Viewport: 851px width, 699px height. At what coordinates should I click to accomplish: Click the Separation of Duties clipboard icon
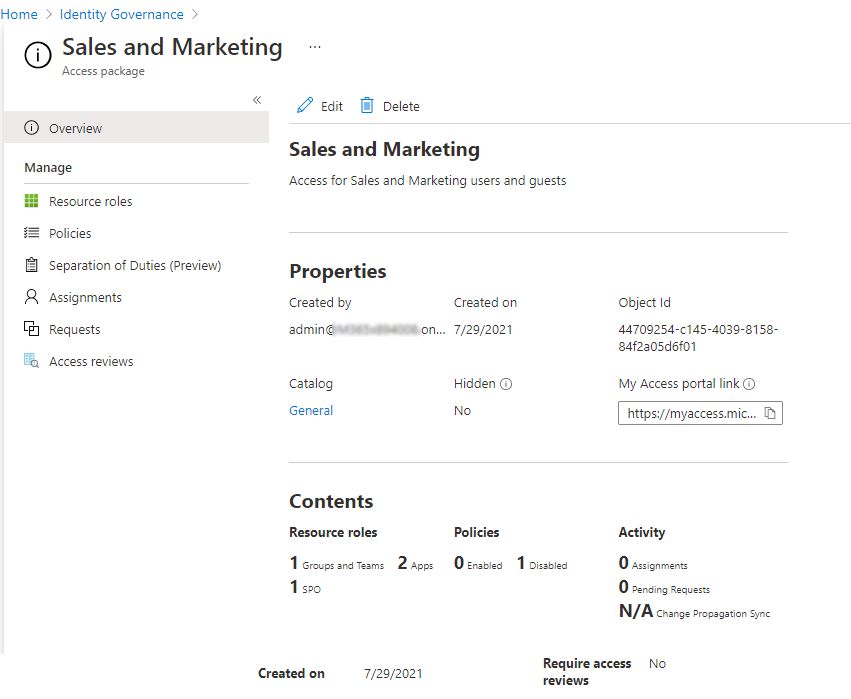point(31,265)
